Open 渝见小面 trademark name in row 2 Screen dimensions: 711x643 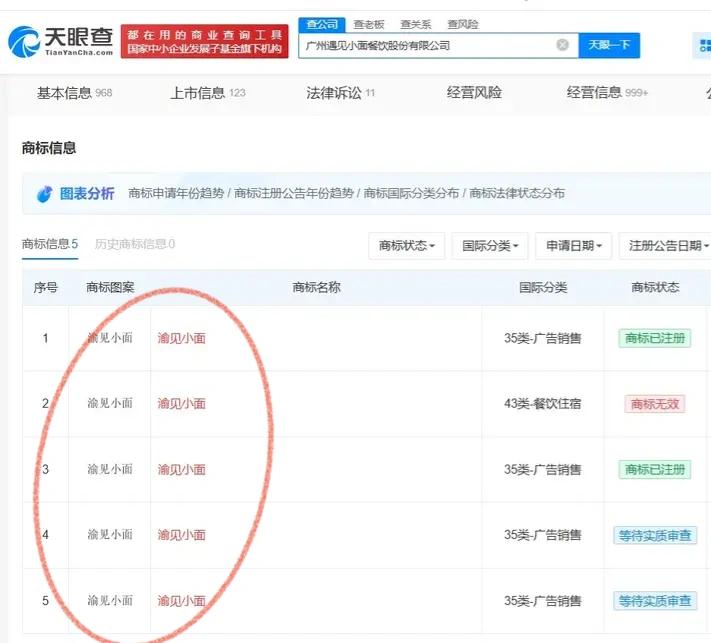pos(181,404)
